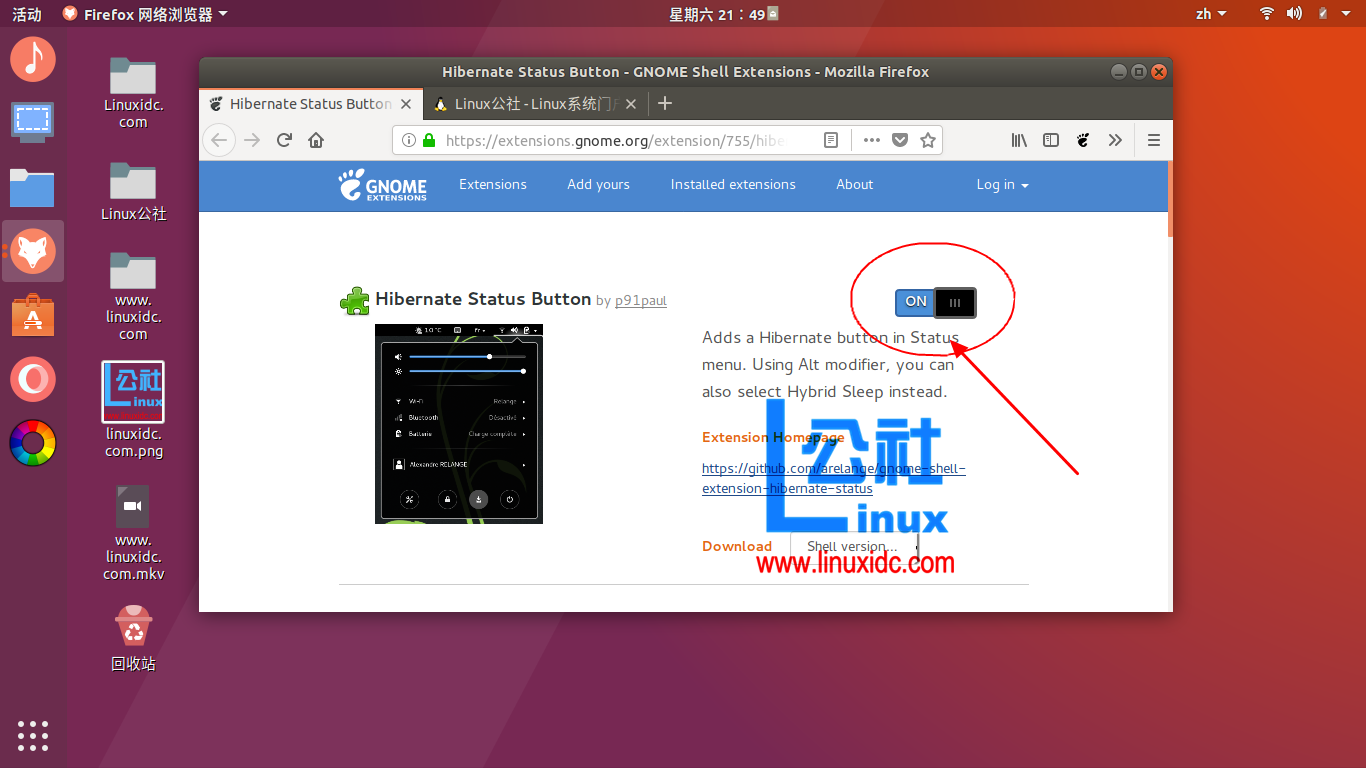
Task: Close the Hibernate Status Button tab
Action: coord(406,104)
